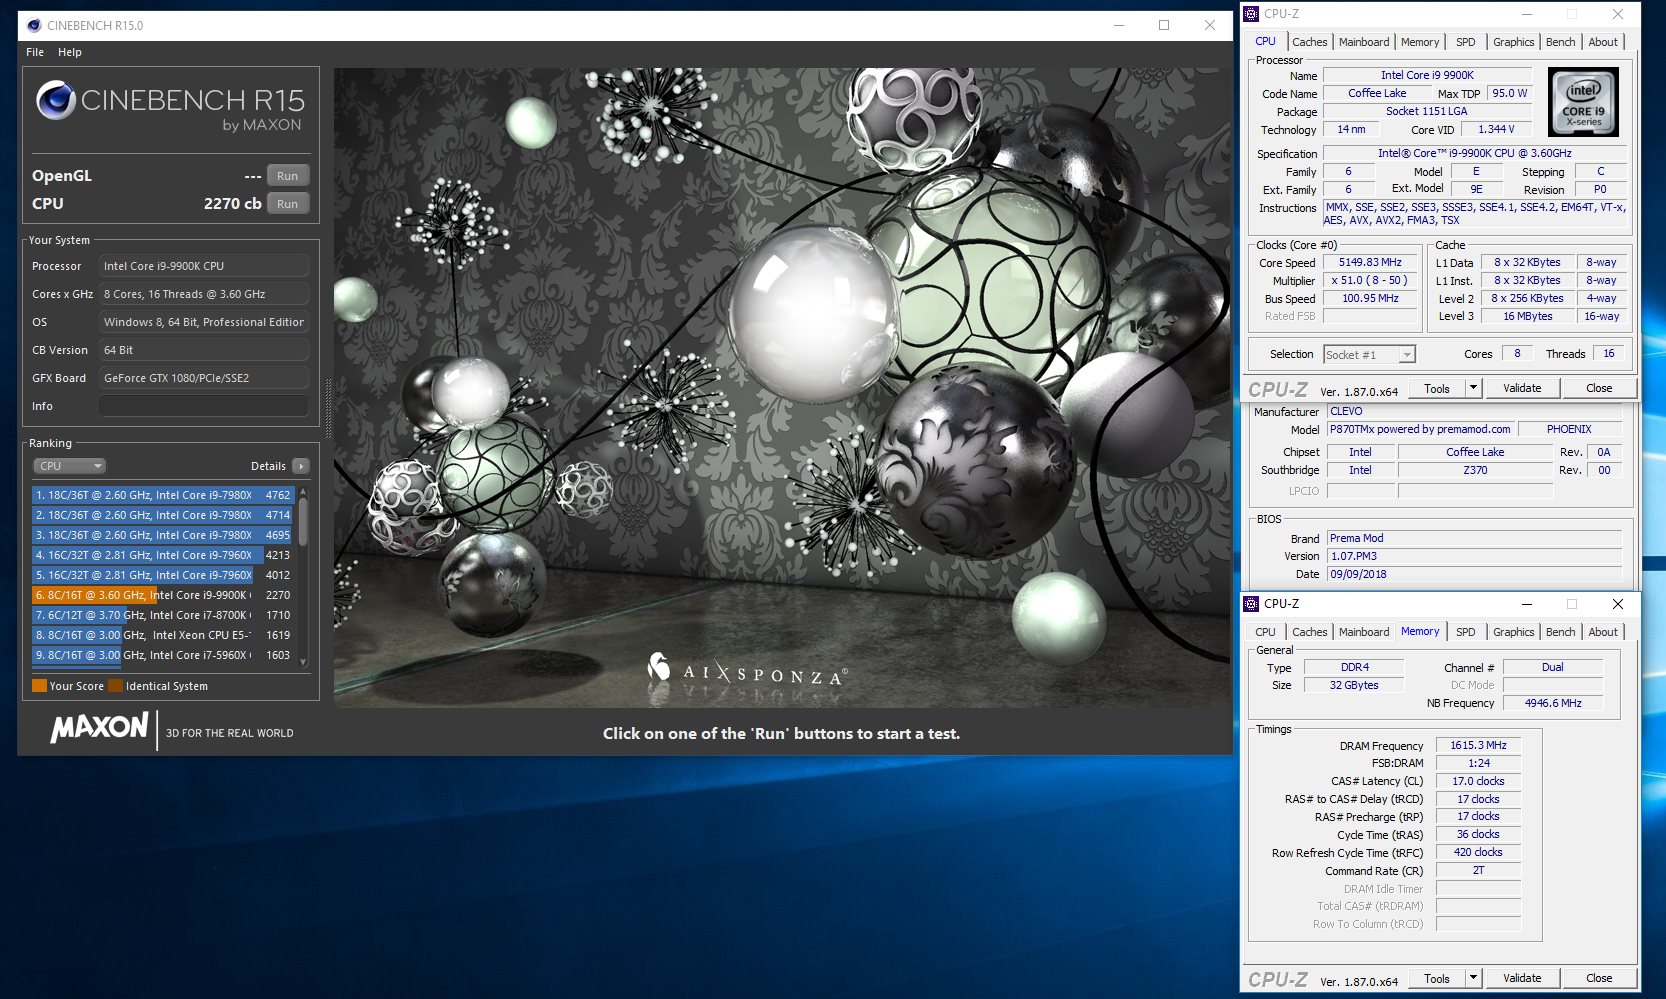Viewport: 1666px width, 999px height.
Task: Select ranking row 7 i7-8700K score 1710
Action: click(163, 615)
